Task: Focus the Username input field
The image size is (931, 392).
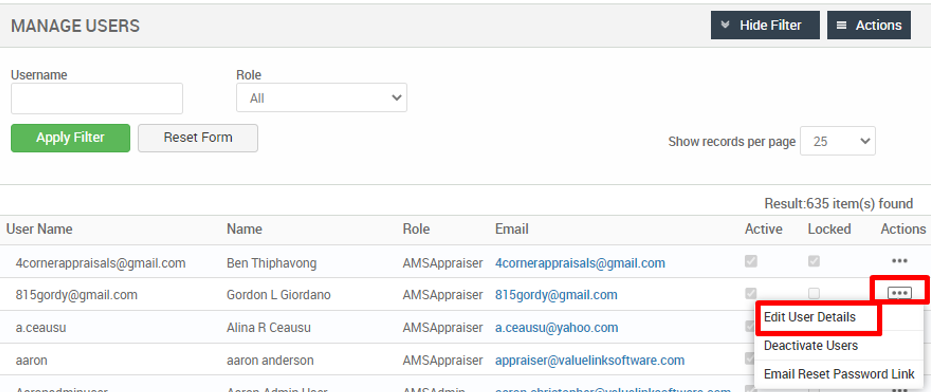Action: click(97, 99)
